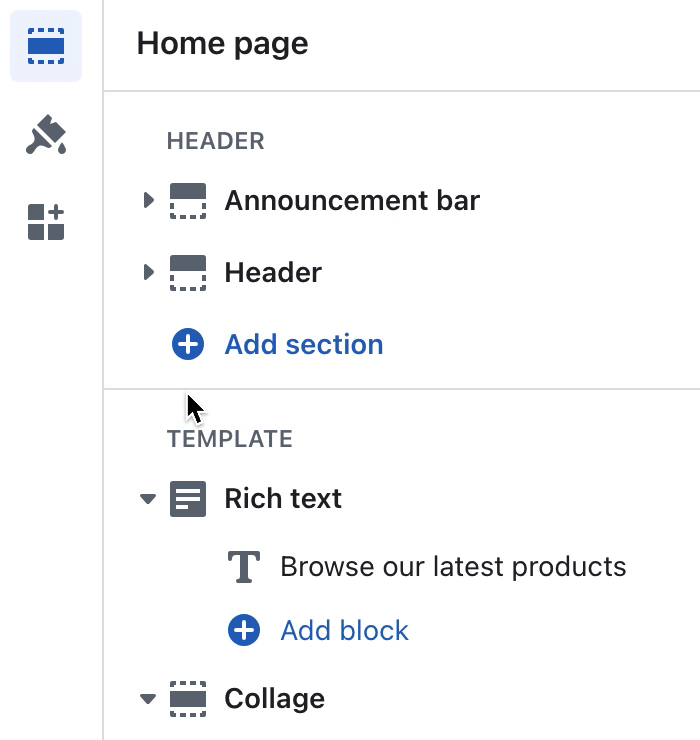Image resolution: width=700 pixels, height=740 pixels.
Task: Select the Collage section label
Action: pos(274,699)
